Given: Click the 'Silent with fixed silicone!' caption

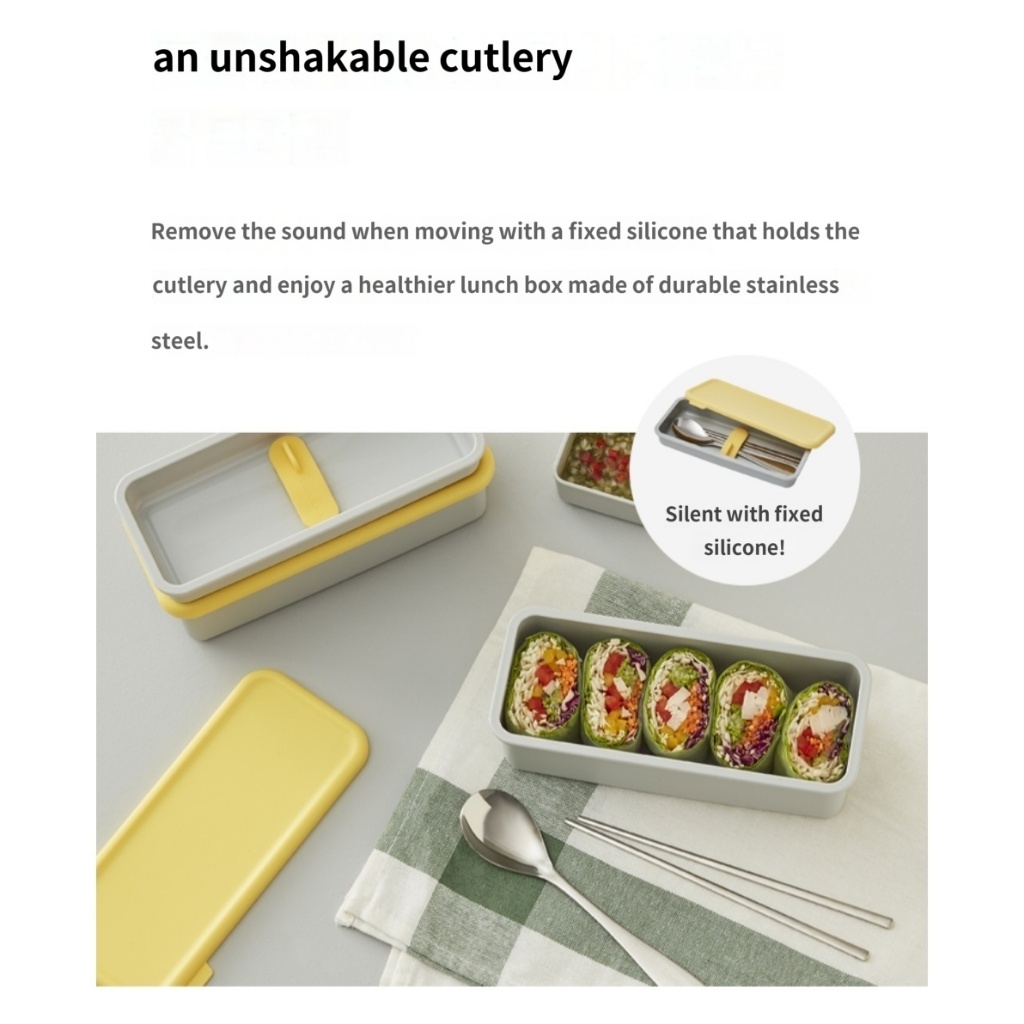Looking at the screenshot, I should click(x=744, y=530).
